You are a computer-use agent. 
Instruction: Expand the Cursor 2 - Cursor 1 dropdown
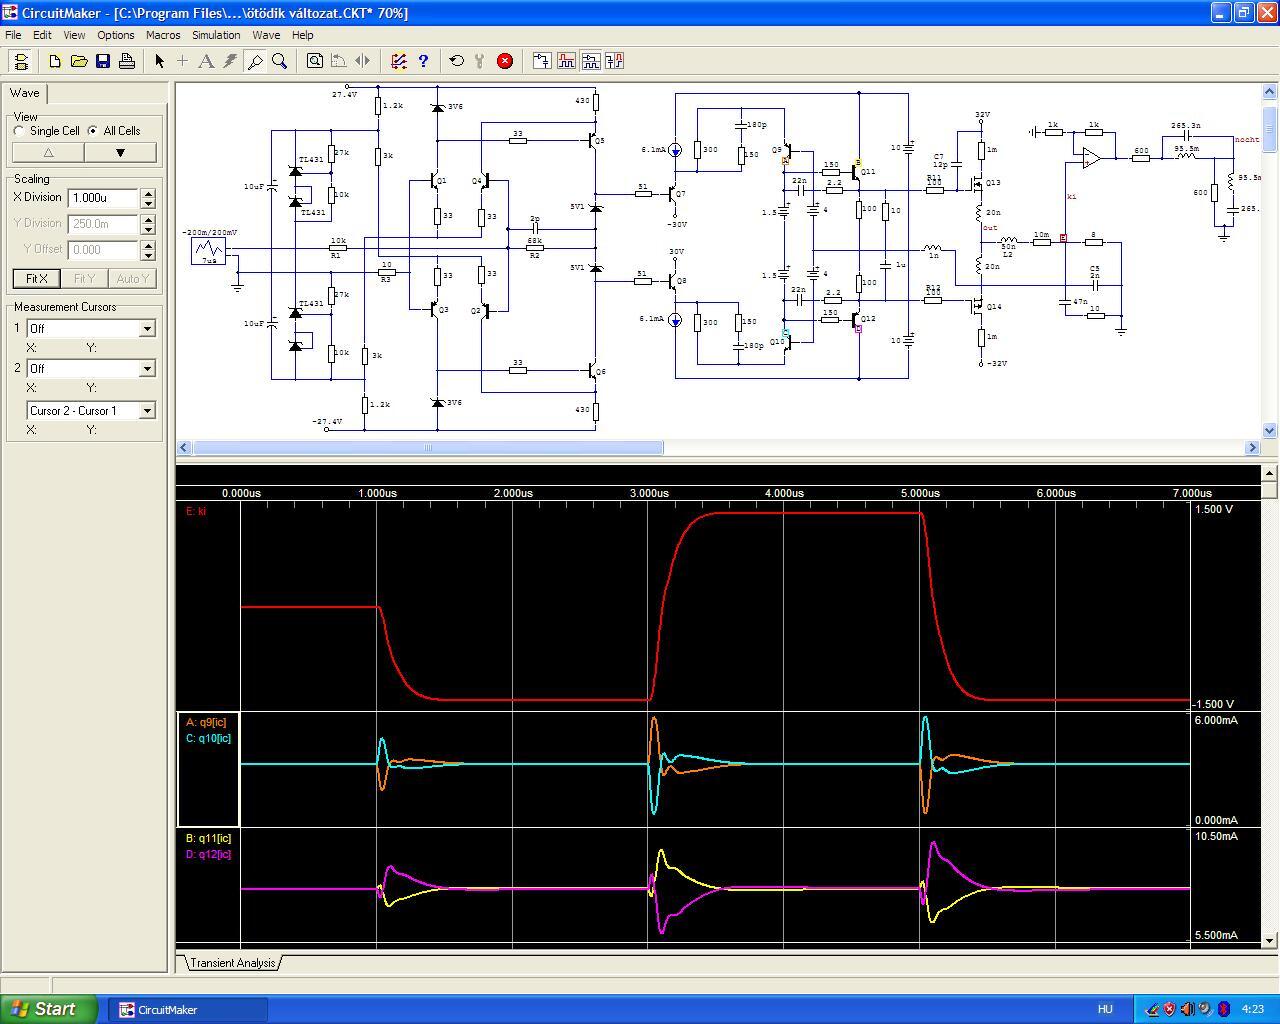click(147, 411)
